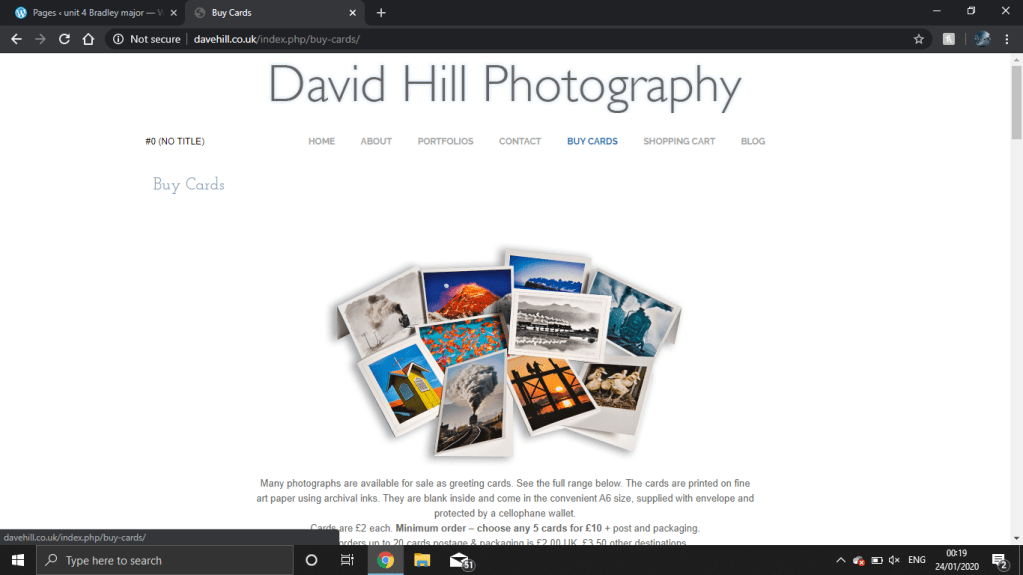The width and height of the screenshot is (1023, 575).
Task: Go to the Shopping Cart page
Action: [x=679, y=141]
